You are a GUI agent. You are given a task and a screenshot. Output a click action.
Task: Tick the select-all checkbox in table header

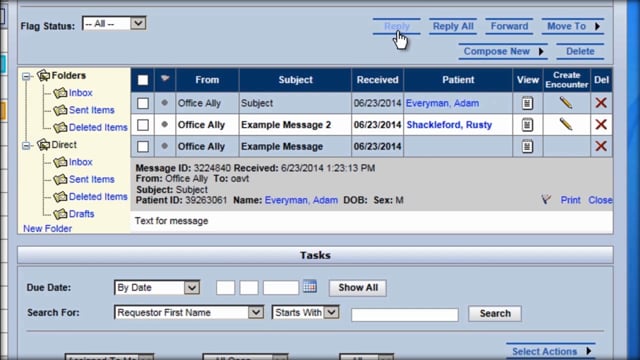143,80
